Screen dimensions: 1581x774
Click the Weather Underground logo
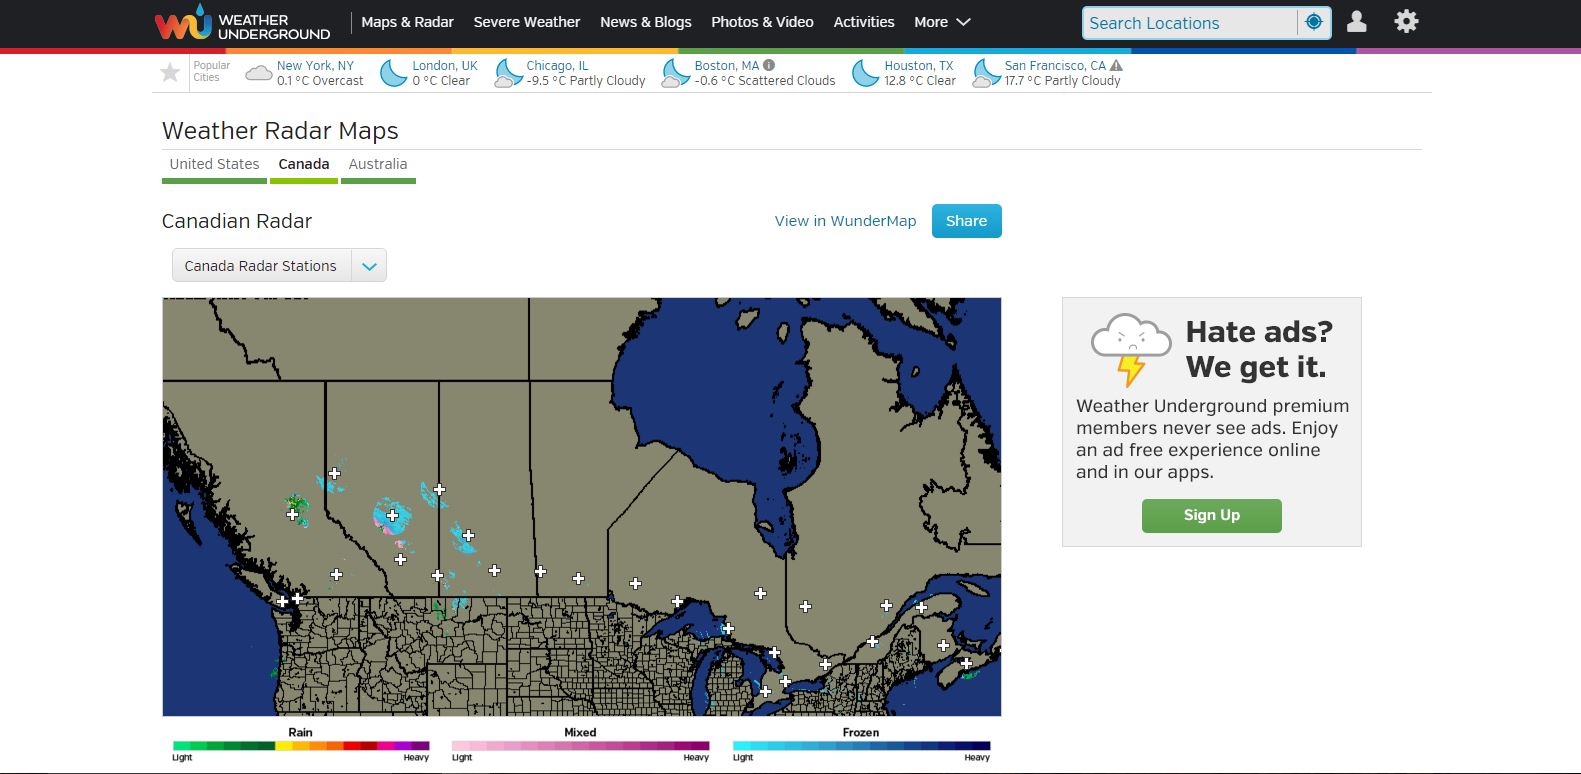click(242, 23)
